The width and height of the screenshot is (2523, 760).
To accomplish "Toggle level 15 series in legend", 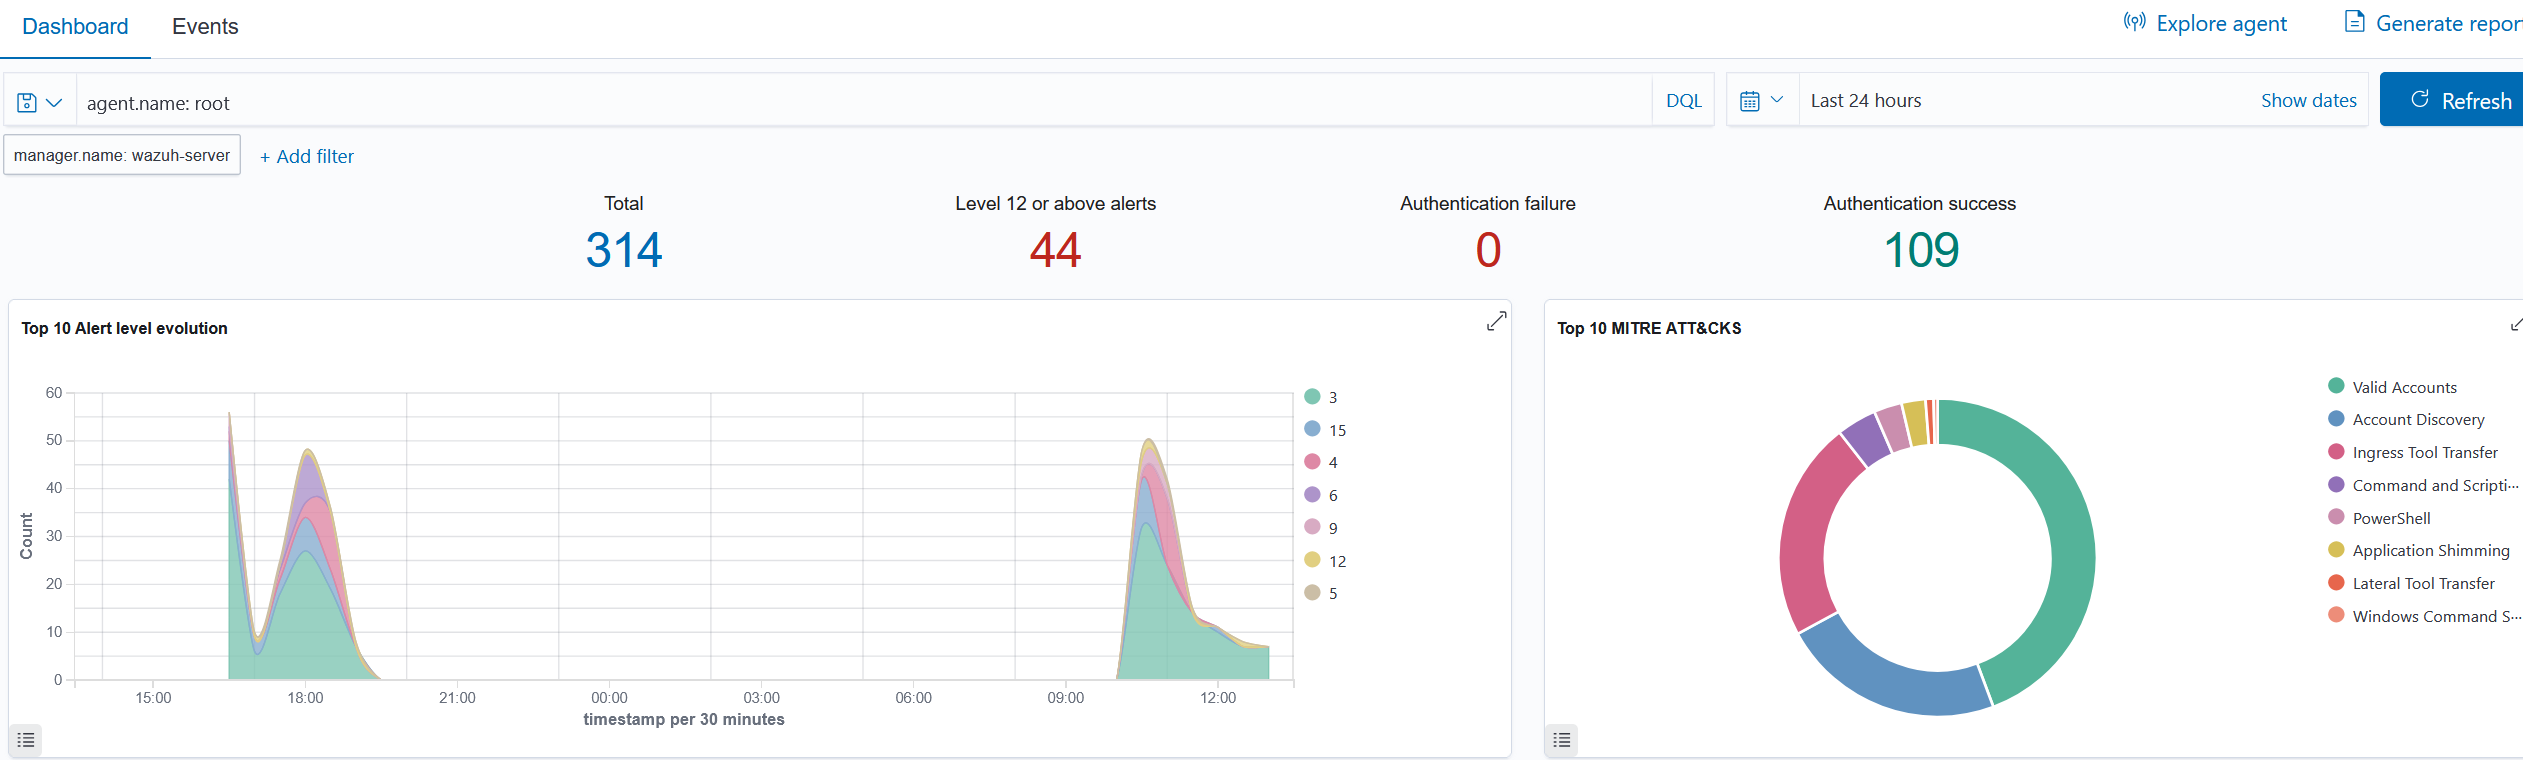I will tap(1337, 430).
